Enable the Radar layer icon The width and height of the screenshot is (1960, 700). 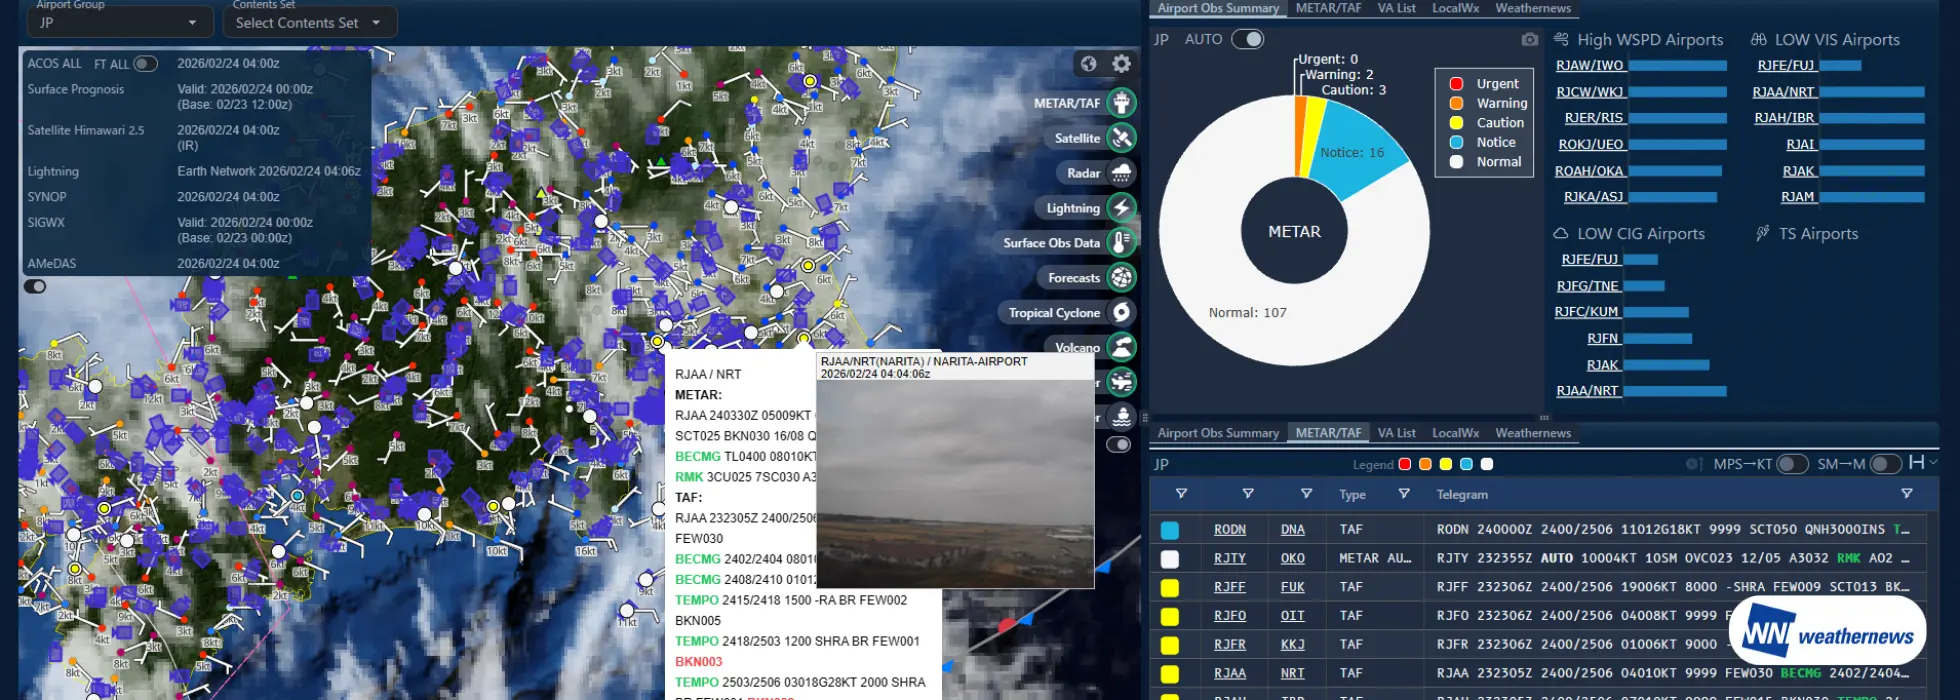click(1122, 173)
